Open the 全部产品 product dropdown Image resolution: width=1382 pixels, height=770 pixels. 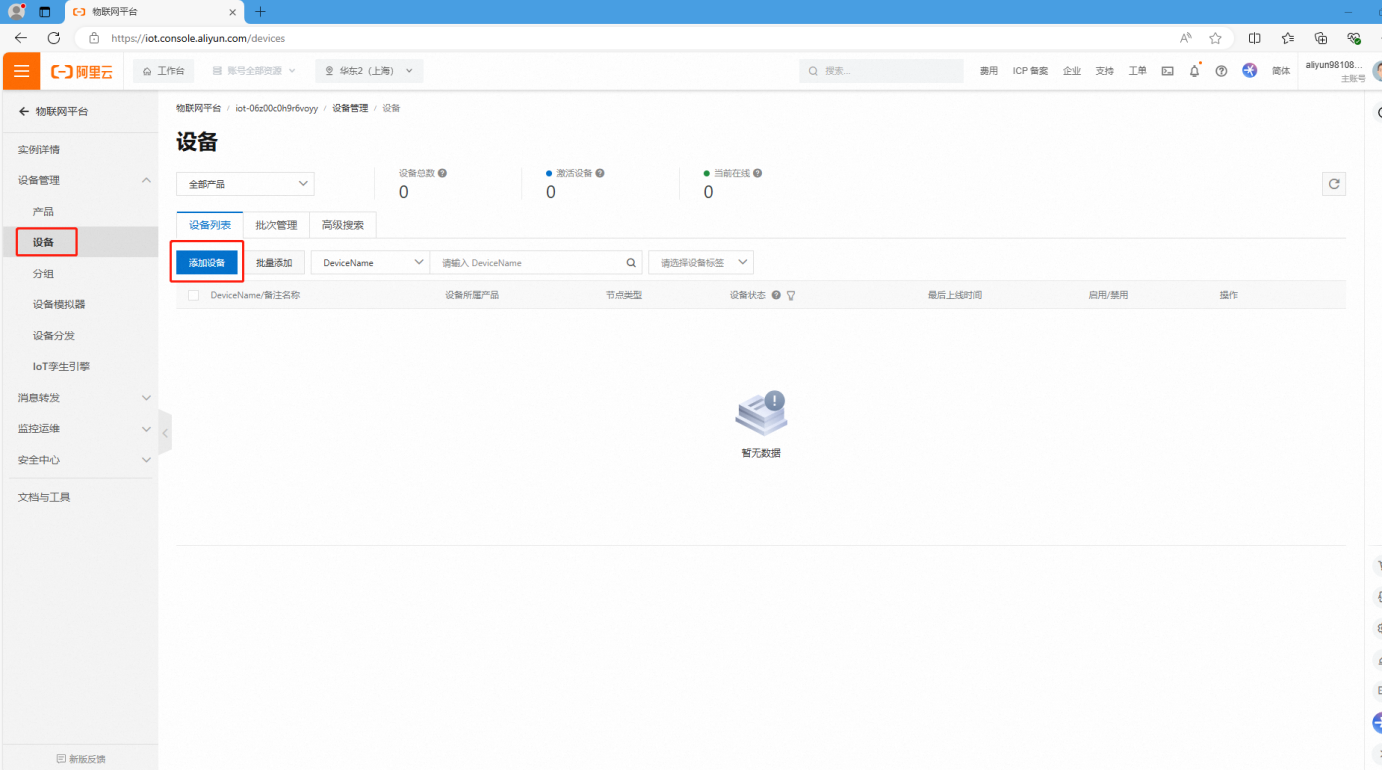(x=245, y=184)
